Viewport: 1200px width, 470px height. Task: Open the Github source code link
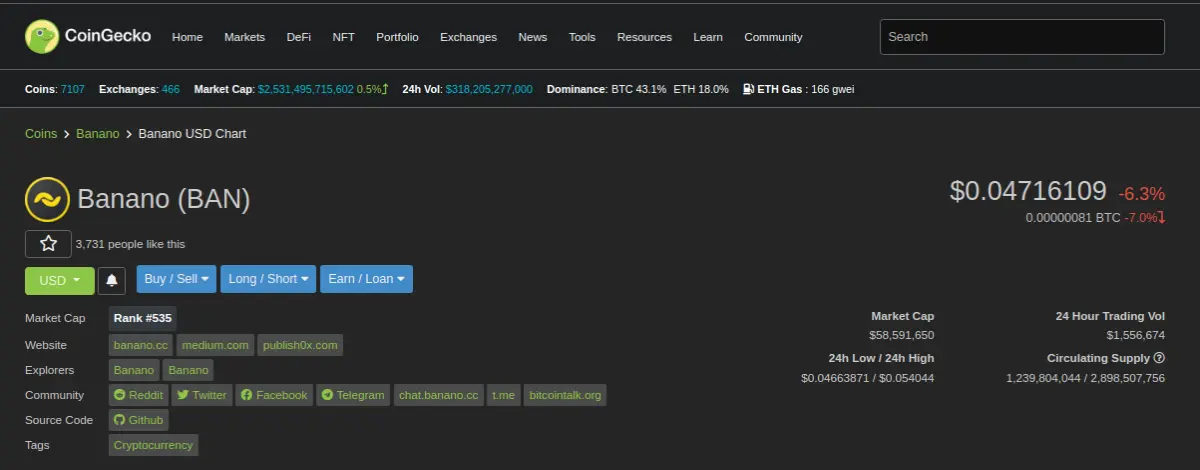[139, 420]
